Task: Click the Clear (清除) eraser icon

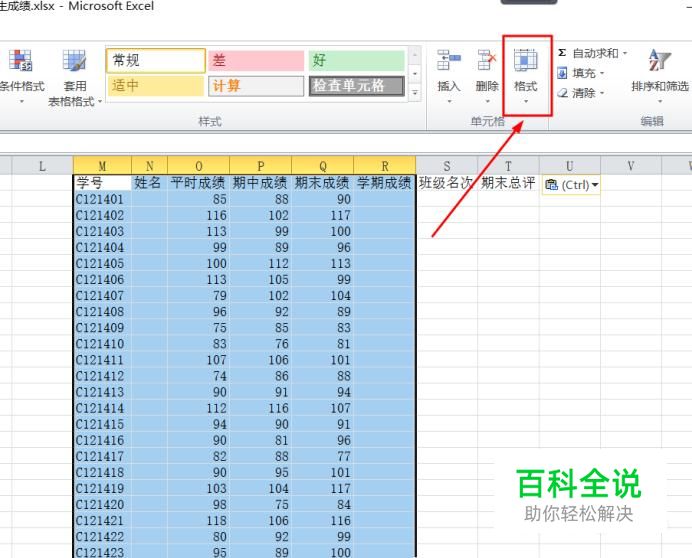Action: point(563,93)
